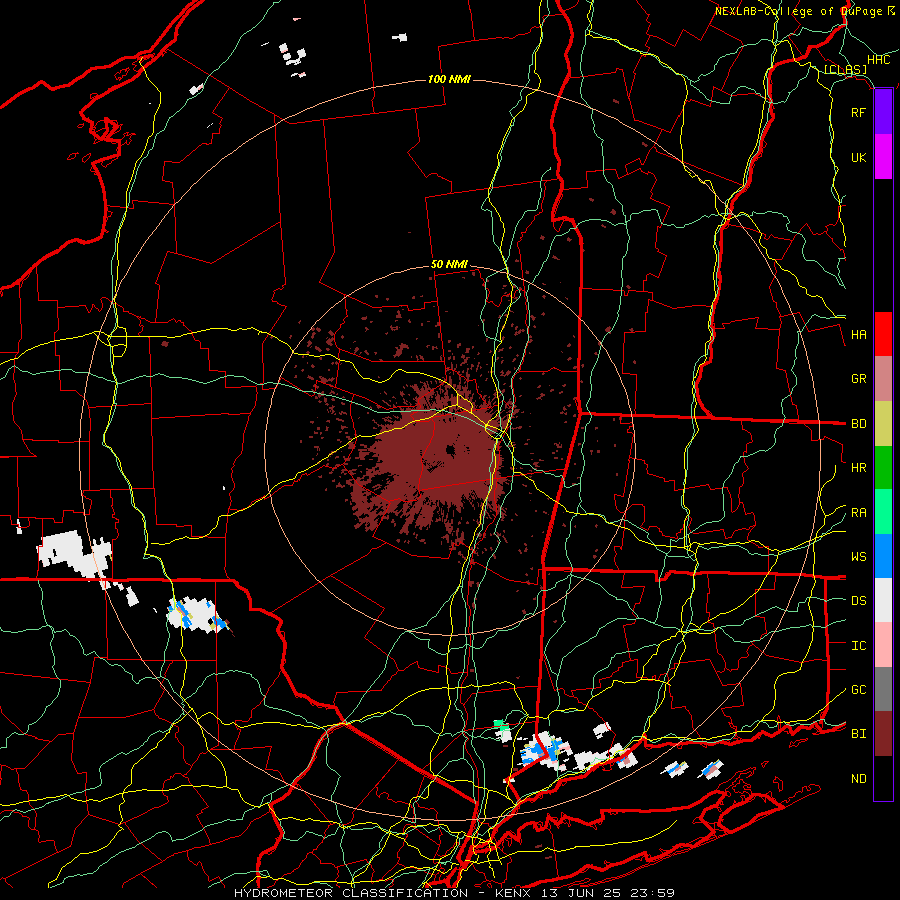Screen dimensions: 900x900
Task: Click the [CLAS] units label
Action: tap(845, 69)
